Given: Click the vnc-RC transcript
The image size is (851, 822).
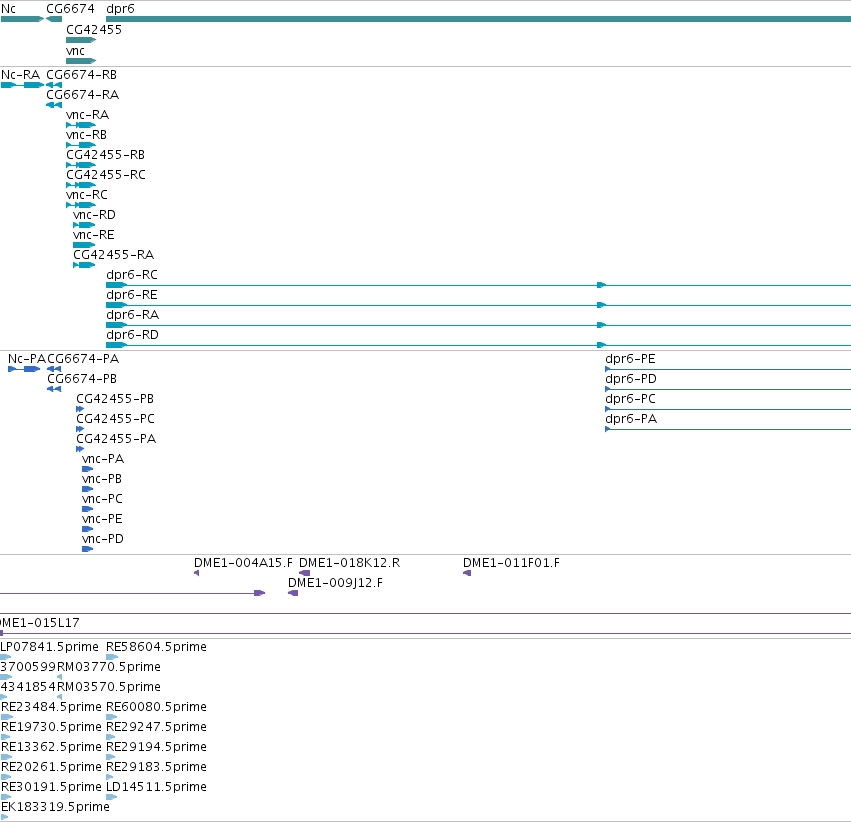Looking at the screenshot, I should [x=81, y=205].
